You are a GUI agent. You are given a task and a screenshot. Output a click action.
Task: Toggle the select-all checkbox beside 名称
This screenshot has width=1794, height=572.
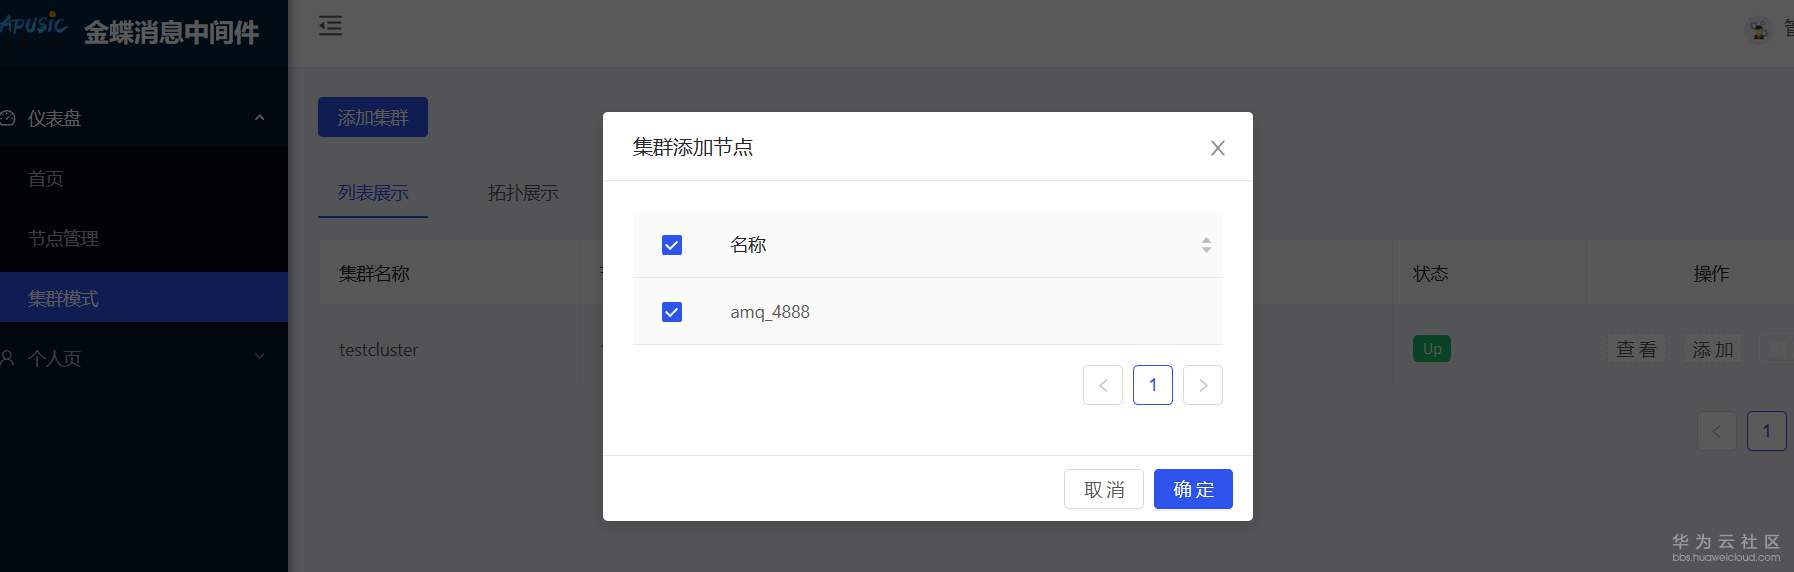pyautogui.click(x=672, y=245)
